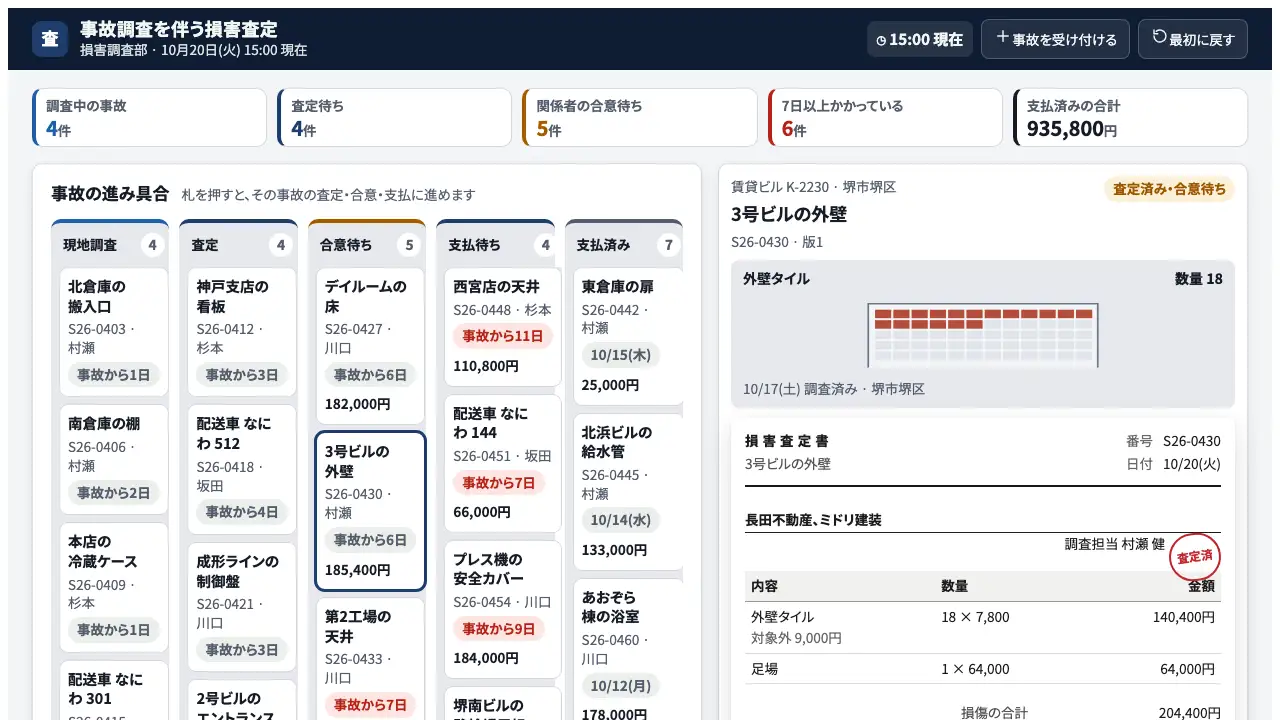
Task: Click the 15:00 現在 clock chip
Action: pos(920,39)
